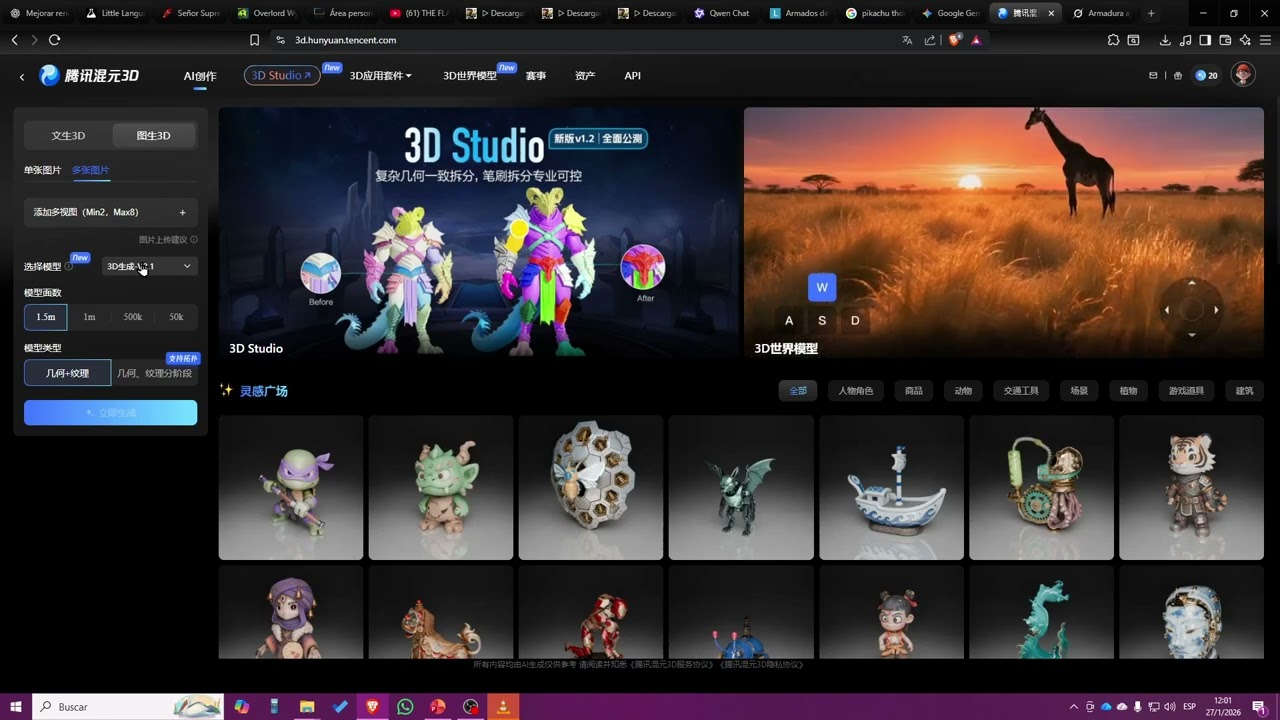The width and height of the screenshot is (1280, 720).
Task: Open the credits balance showing 20
Action: point(1207,75)
